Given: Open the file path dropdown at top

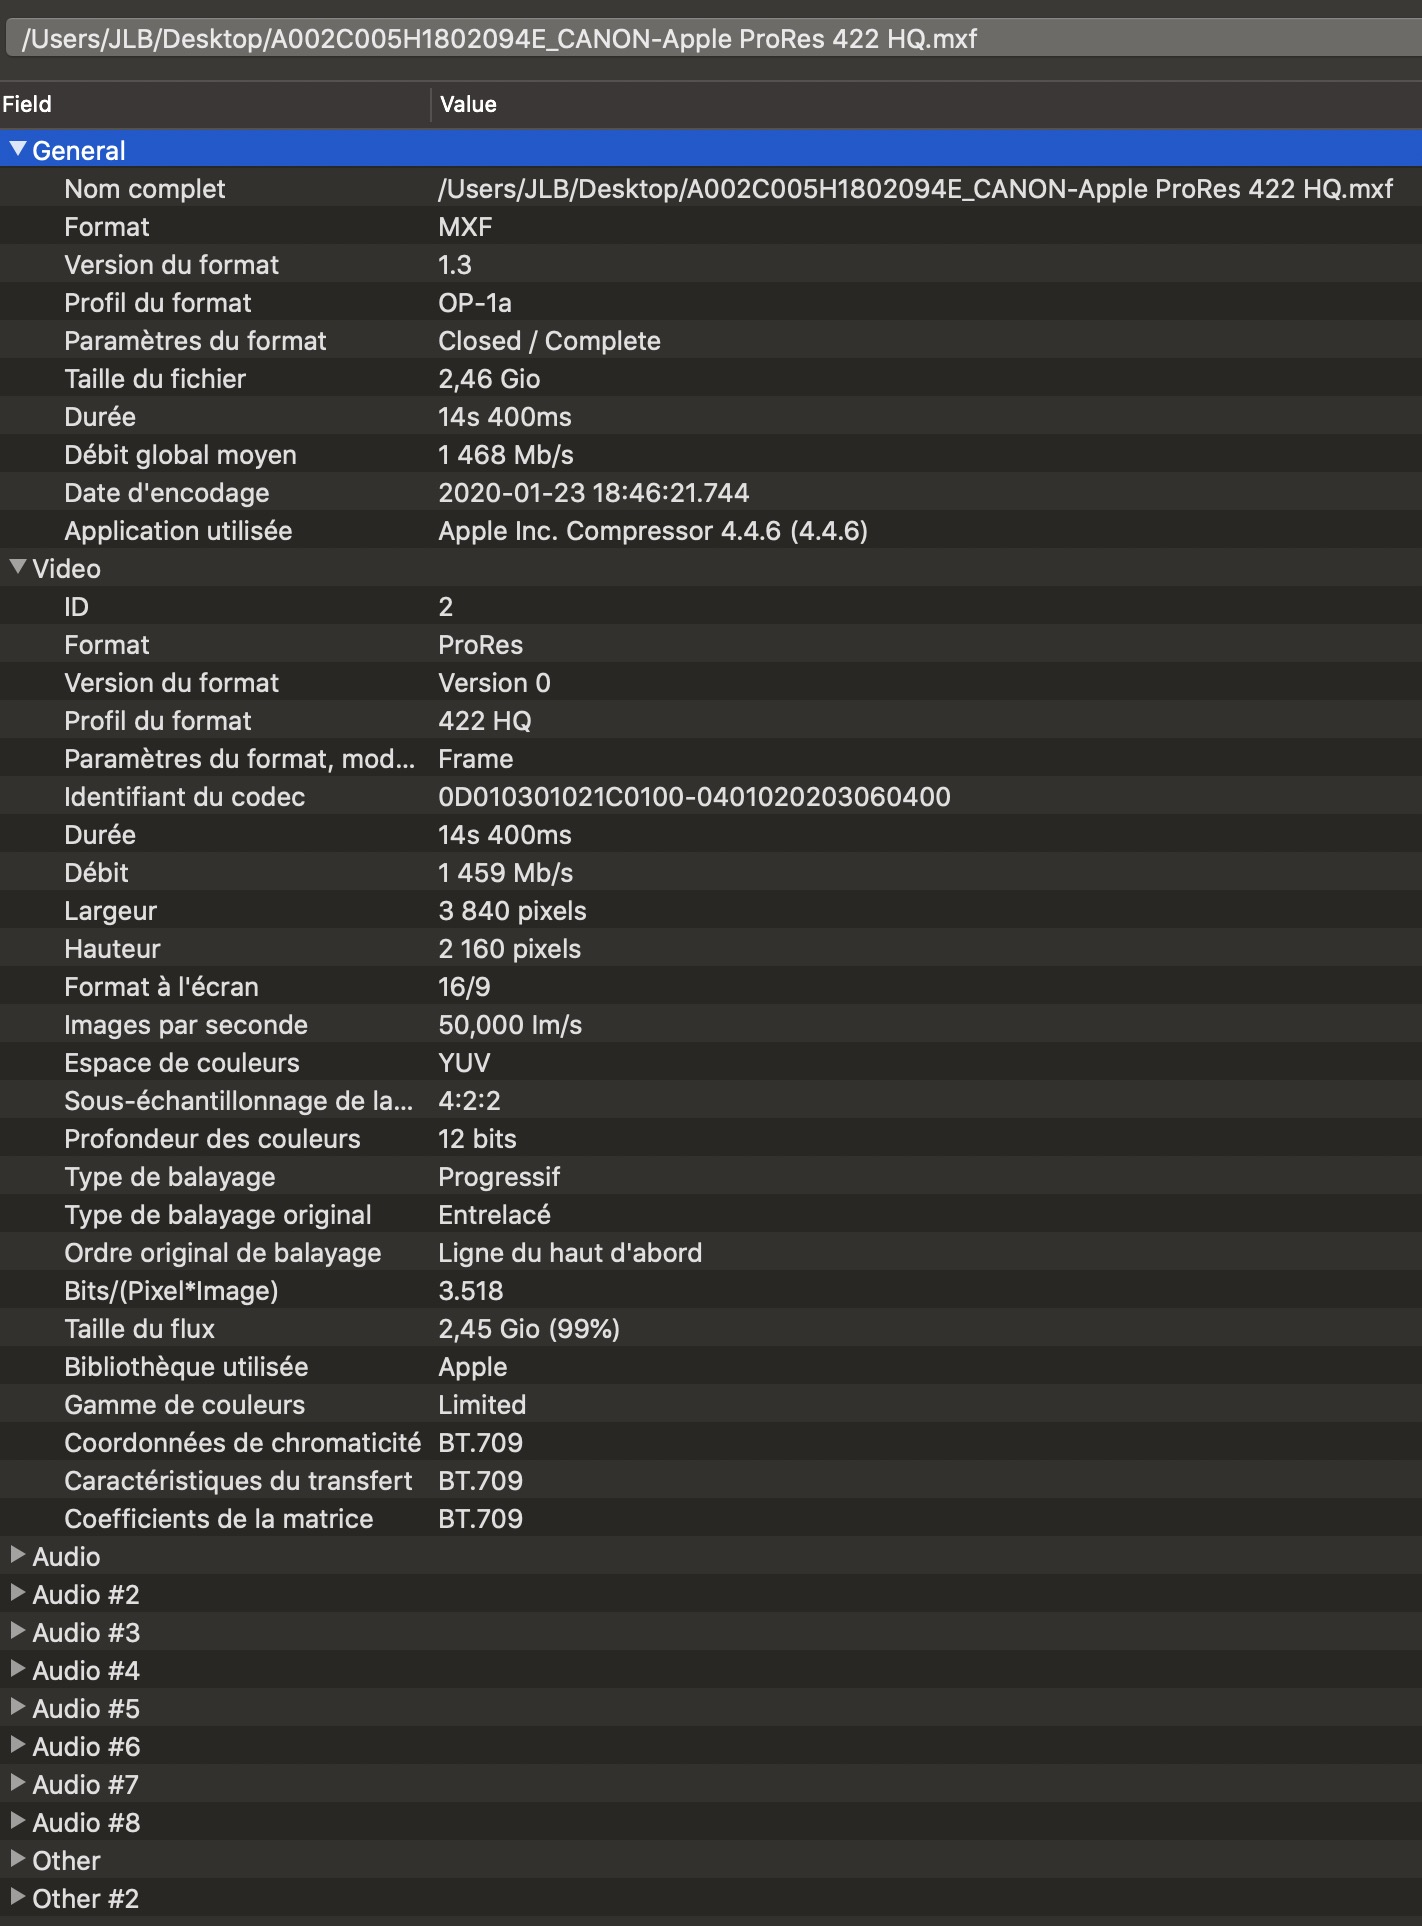Looking at the screenshot, I should 713,39.
